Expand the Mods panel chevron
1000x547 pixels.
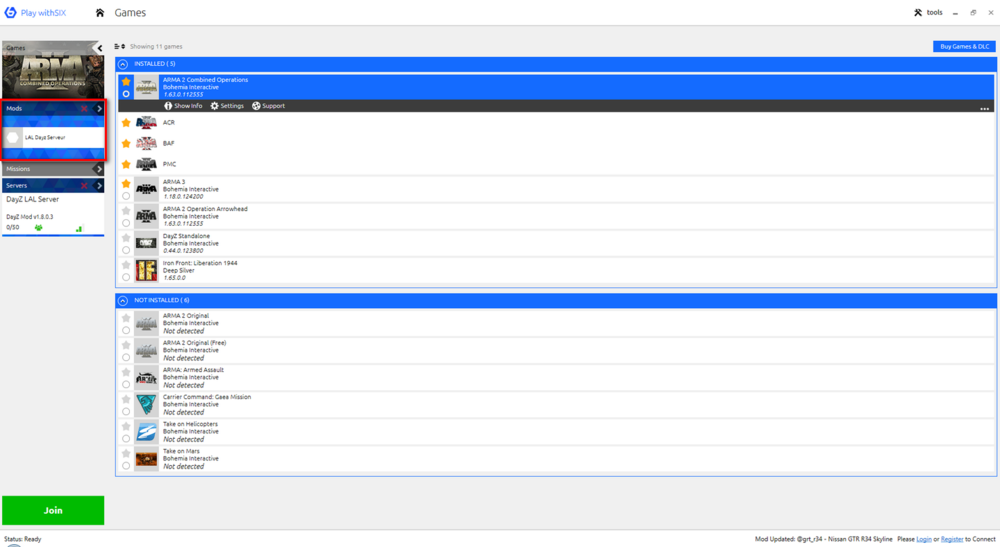99,108
